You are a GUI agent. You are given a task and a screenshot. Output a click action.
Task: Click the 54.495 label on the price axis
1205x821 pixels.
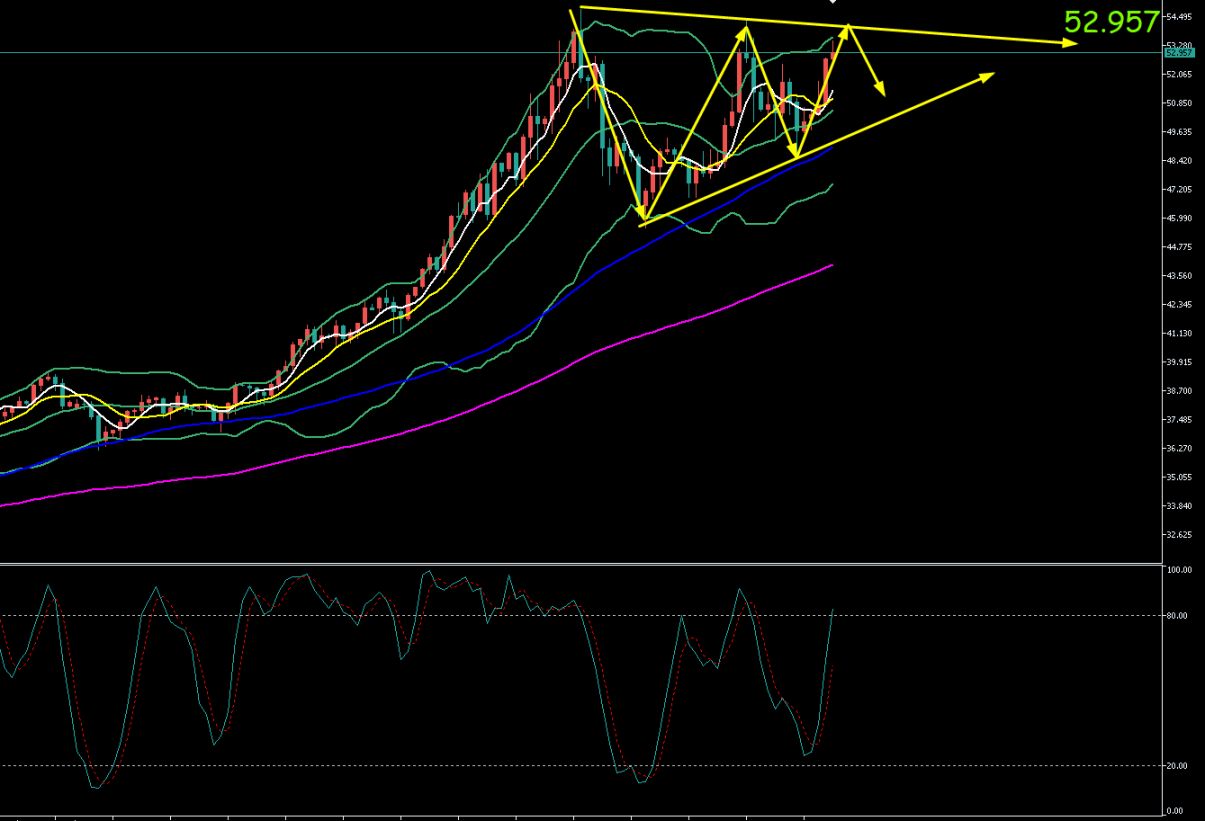(1178, 17)
